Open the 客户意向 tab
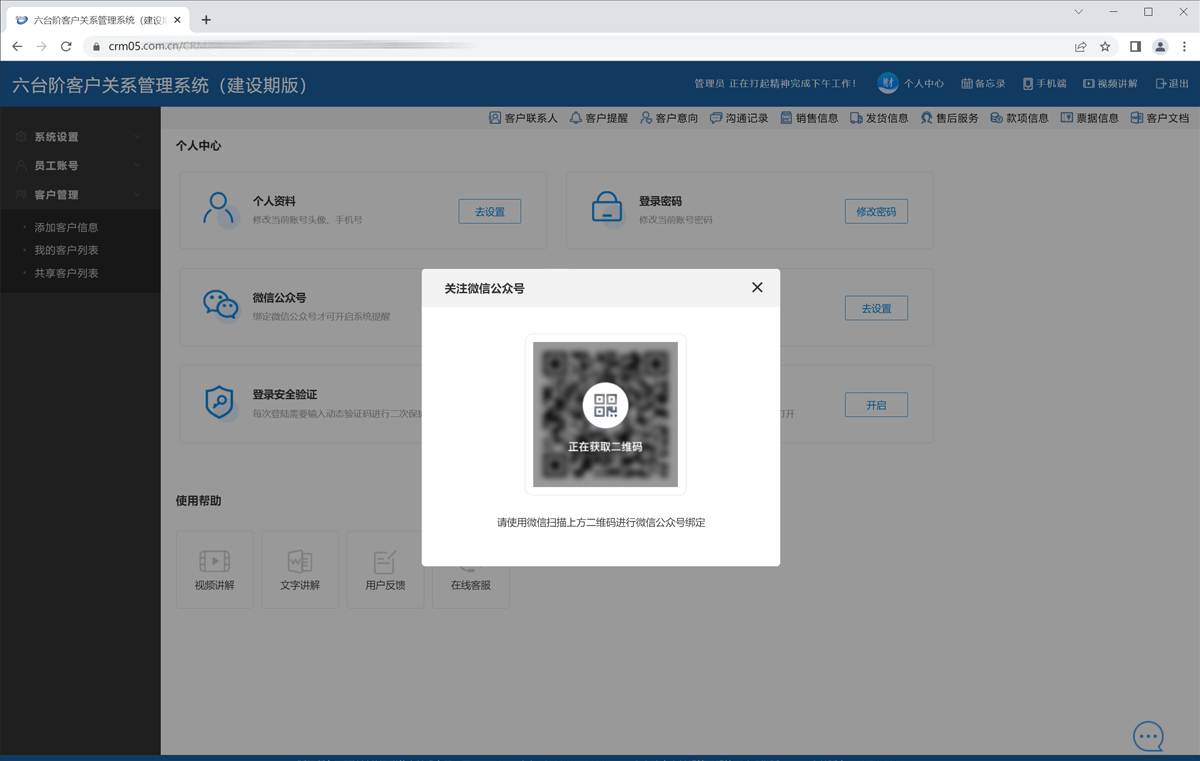Viewport: 1200px width, 761px height. click(x=669, y=118)
